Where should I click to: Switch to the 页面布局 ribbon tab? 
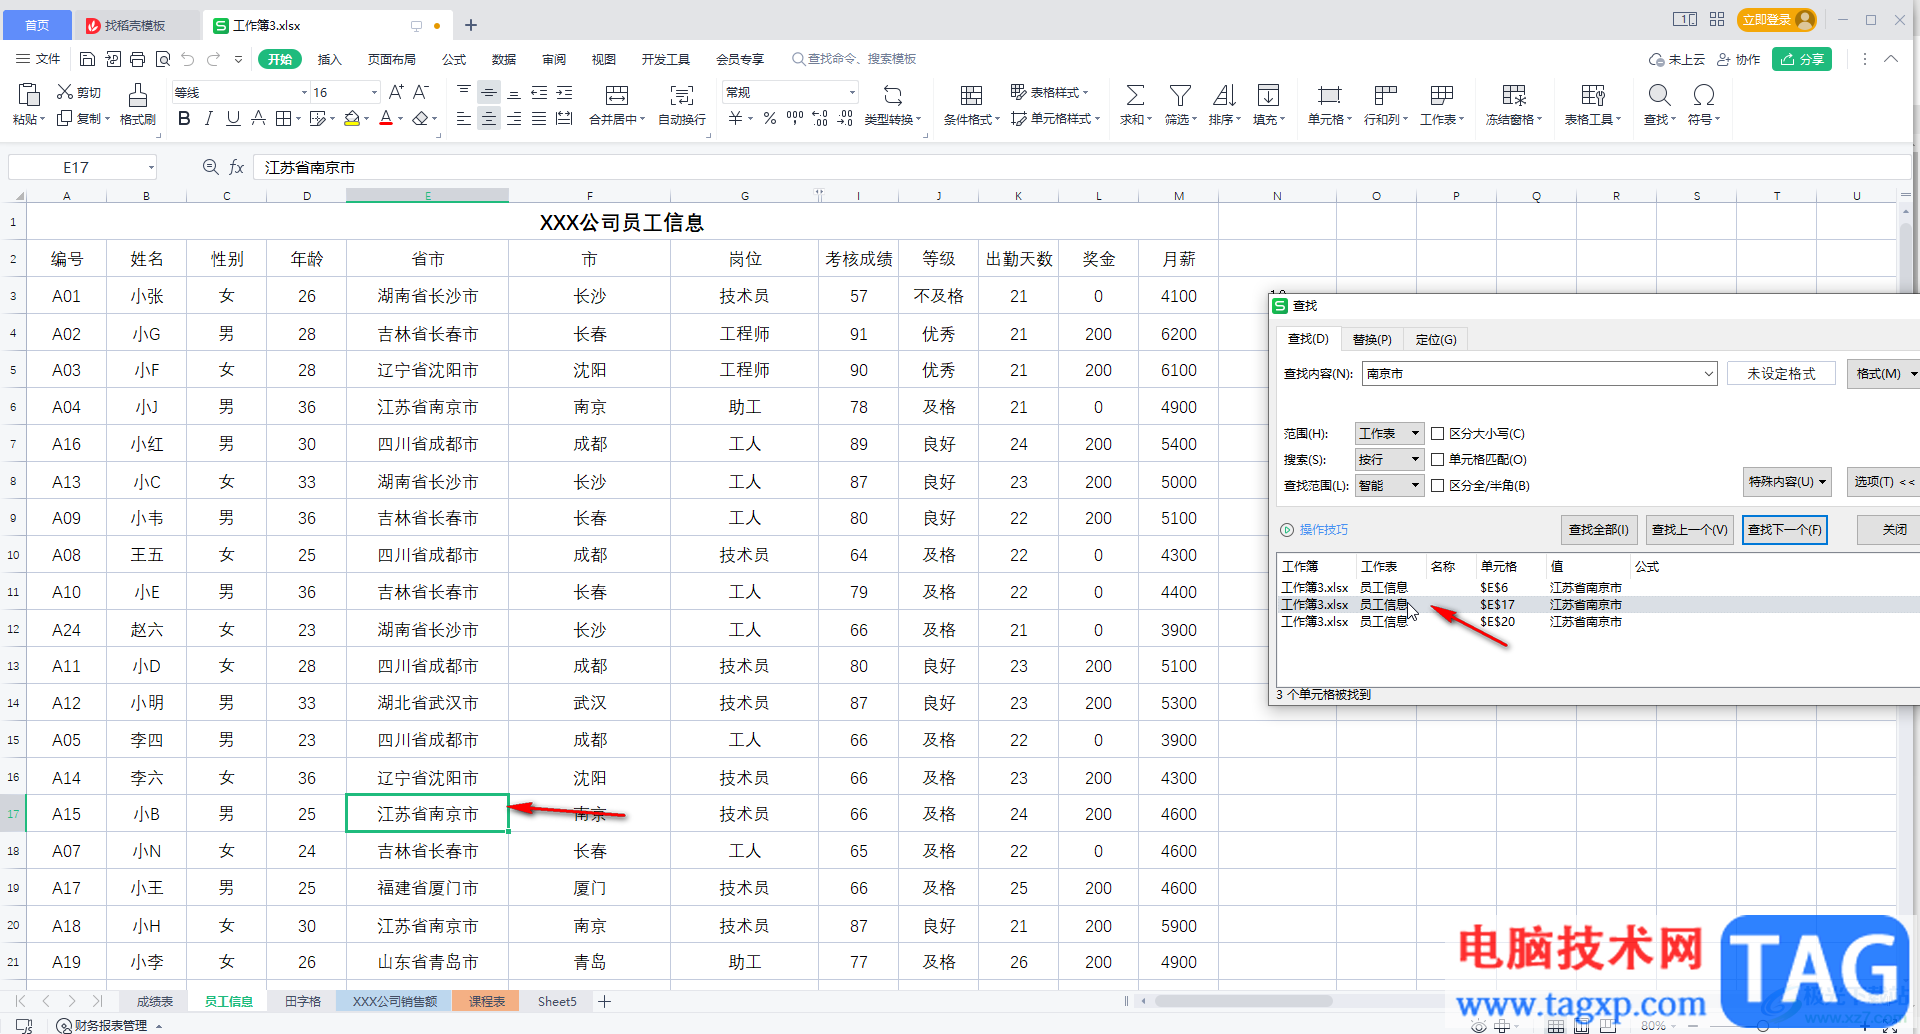tap(391, 59)
